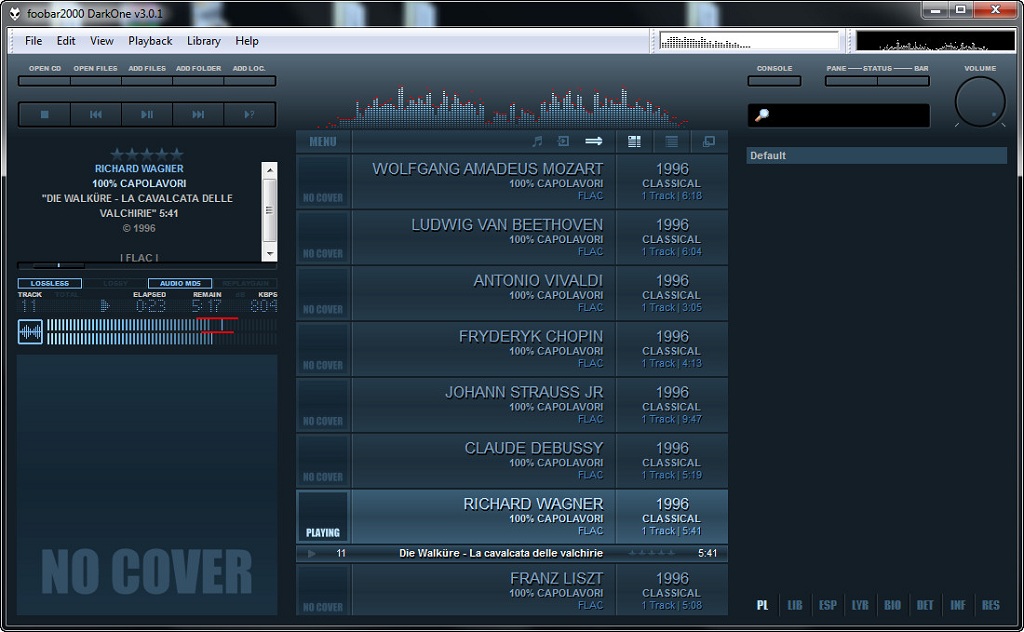Switch to the INF info tab
1024x632 pixels.
coord(958,605)
